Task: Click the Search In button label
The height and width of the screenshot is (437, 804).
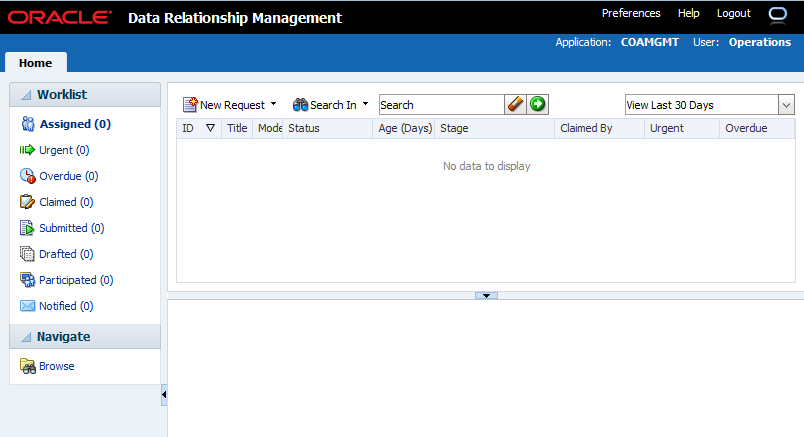Action: point(333,105)
